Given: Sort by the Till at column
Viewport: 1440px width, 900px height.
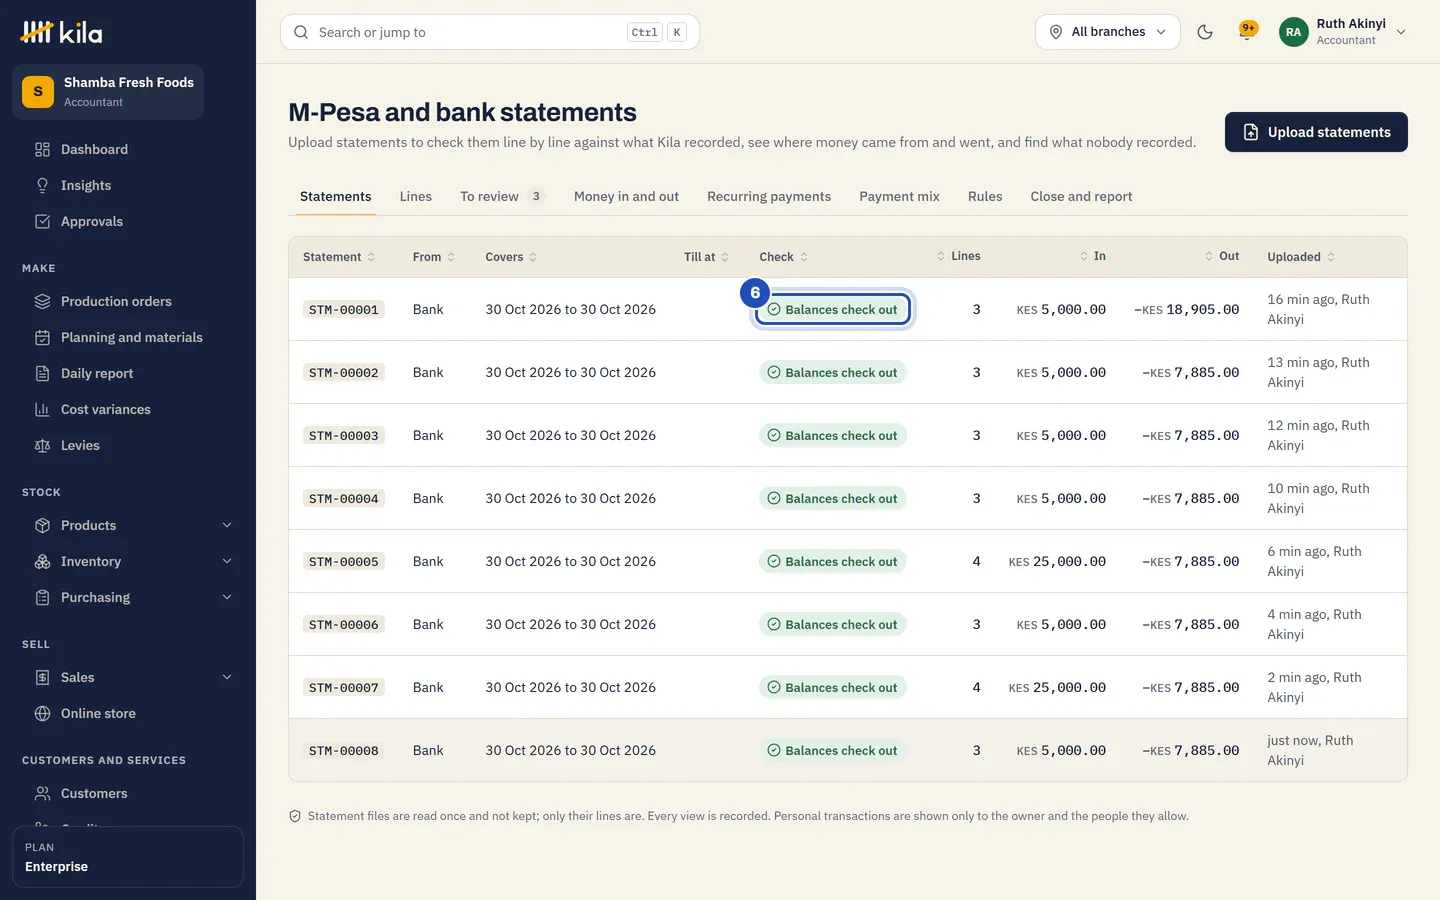Looking at the screenshot, I should (x=706, y=257).
